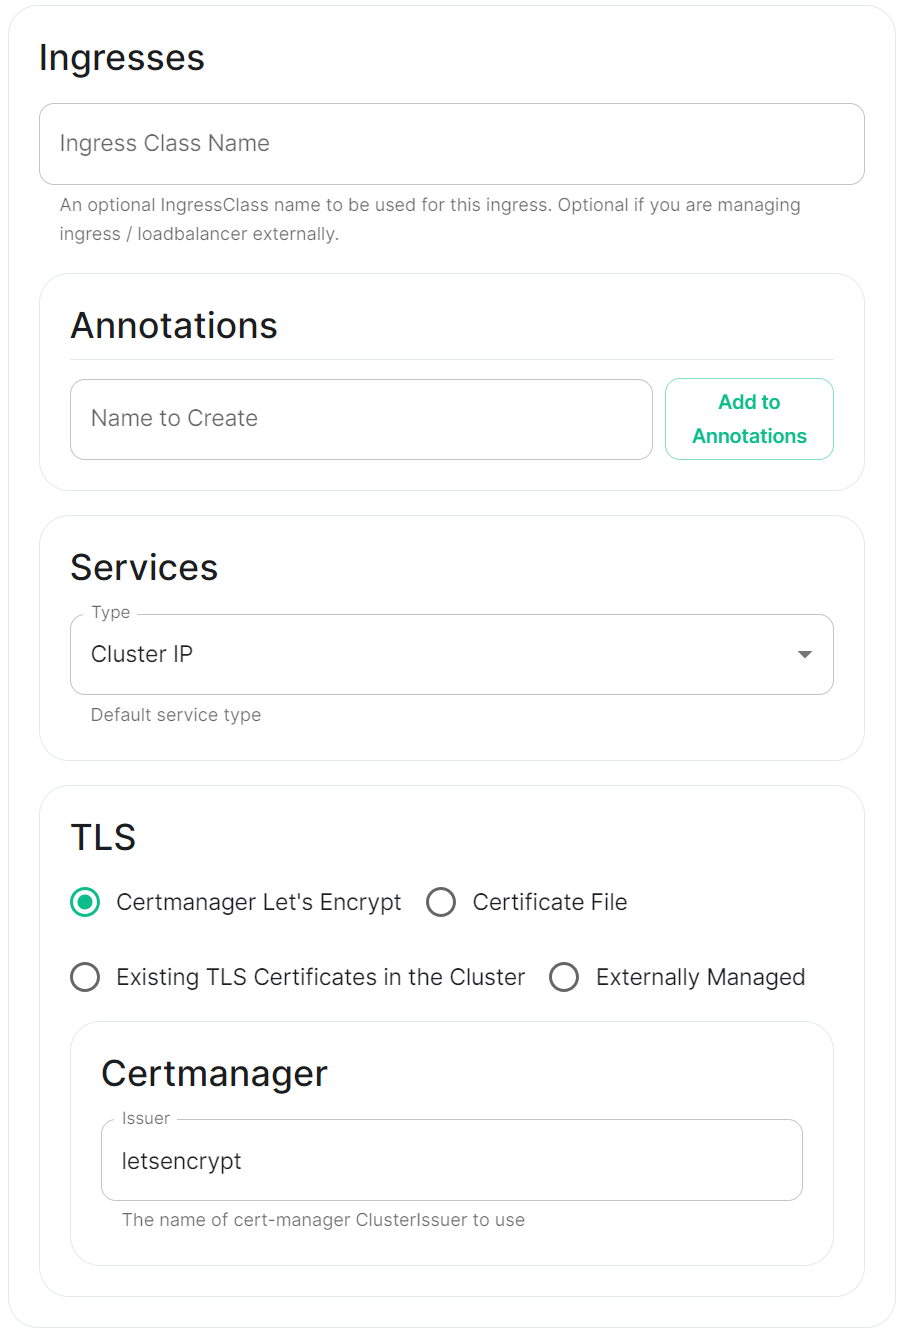
Task: Click the Ingress Class Name input field
Action: 452,144
